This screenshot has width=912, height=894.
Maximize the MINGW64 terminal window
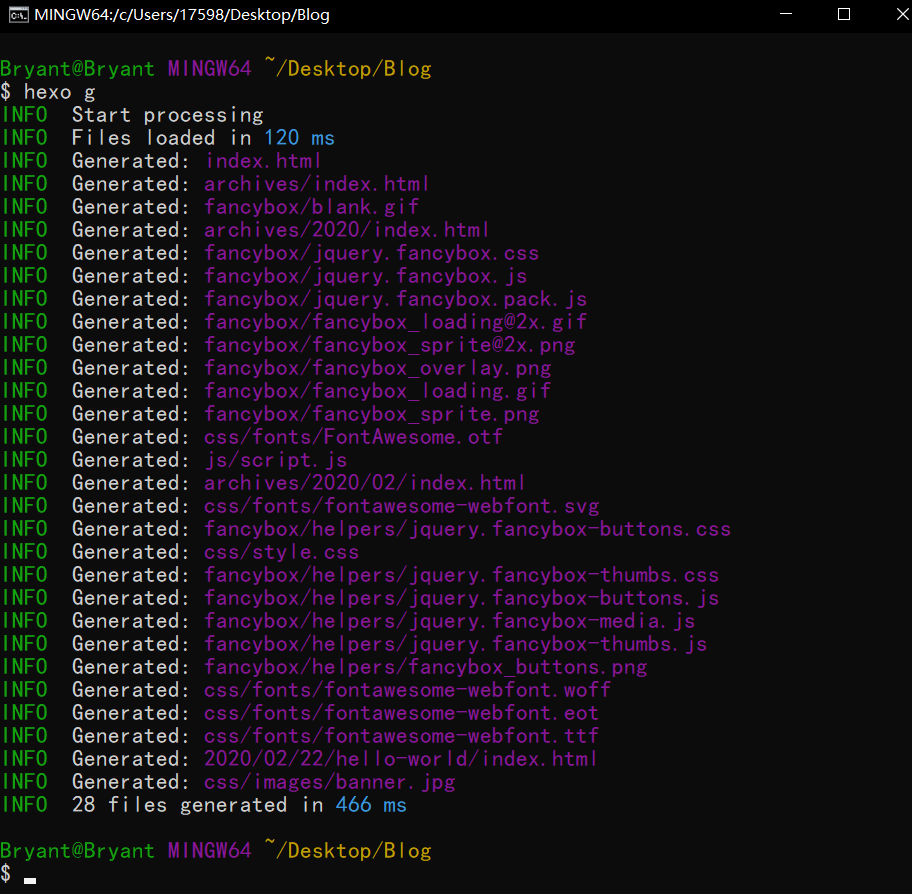pyautogui.click(x=843, y=14)
